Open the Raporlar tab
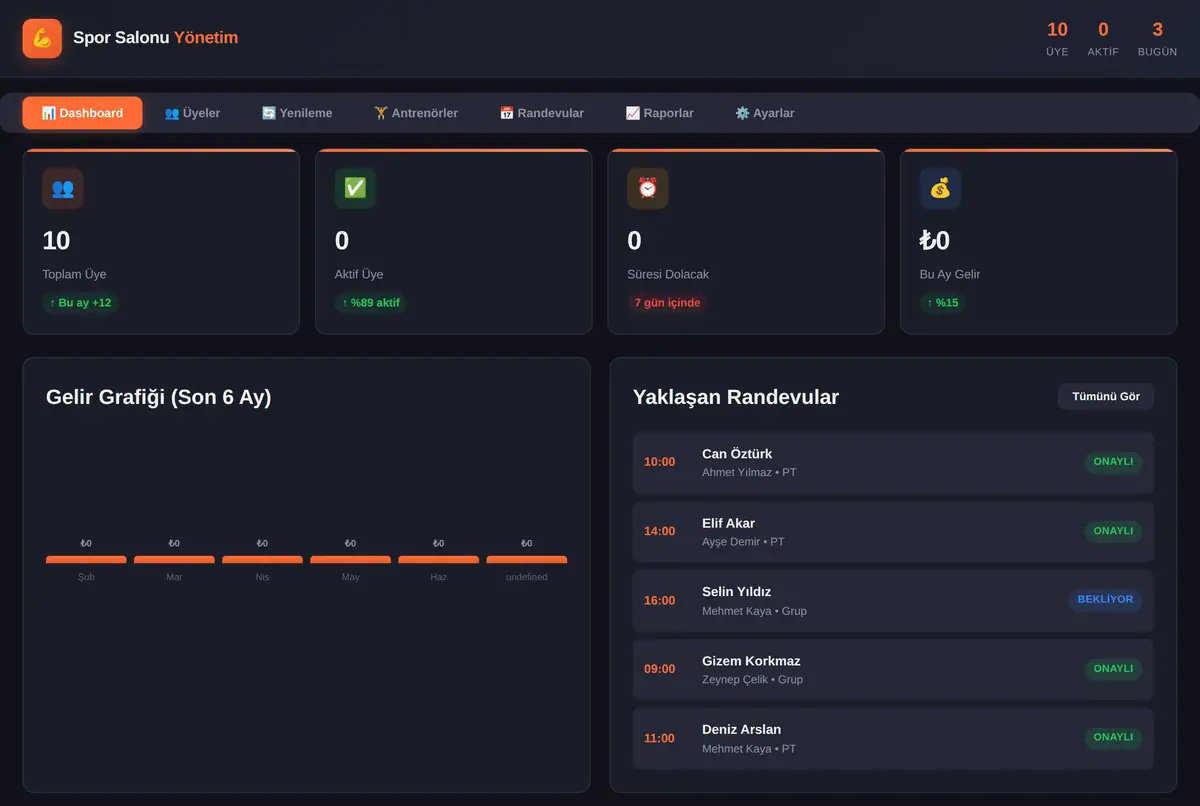The width and height of the screenshot is (1200, 806). tap(659, 113)
